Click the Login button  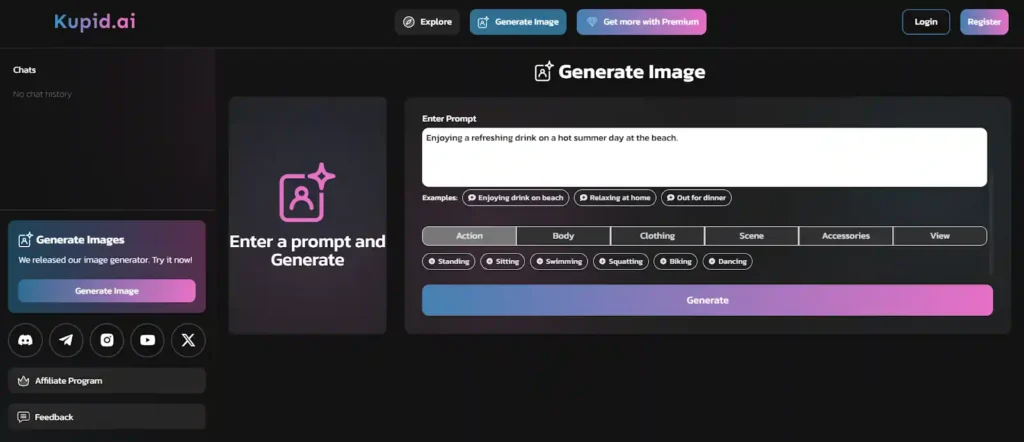926,22
